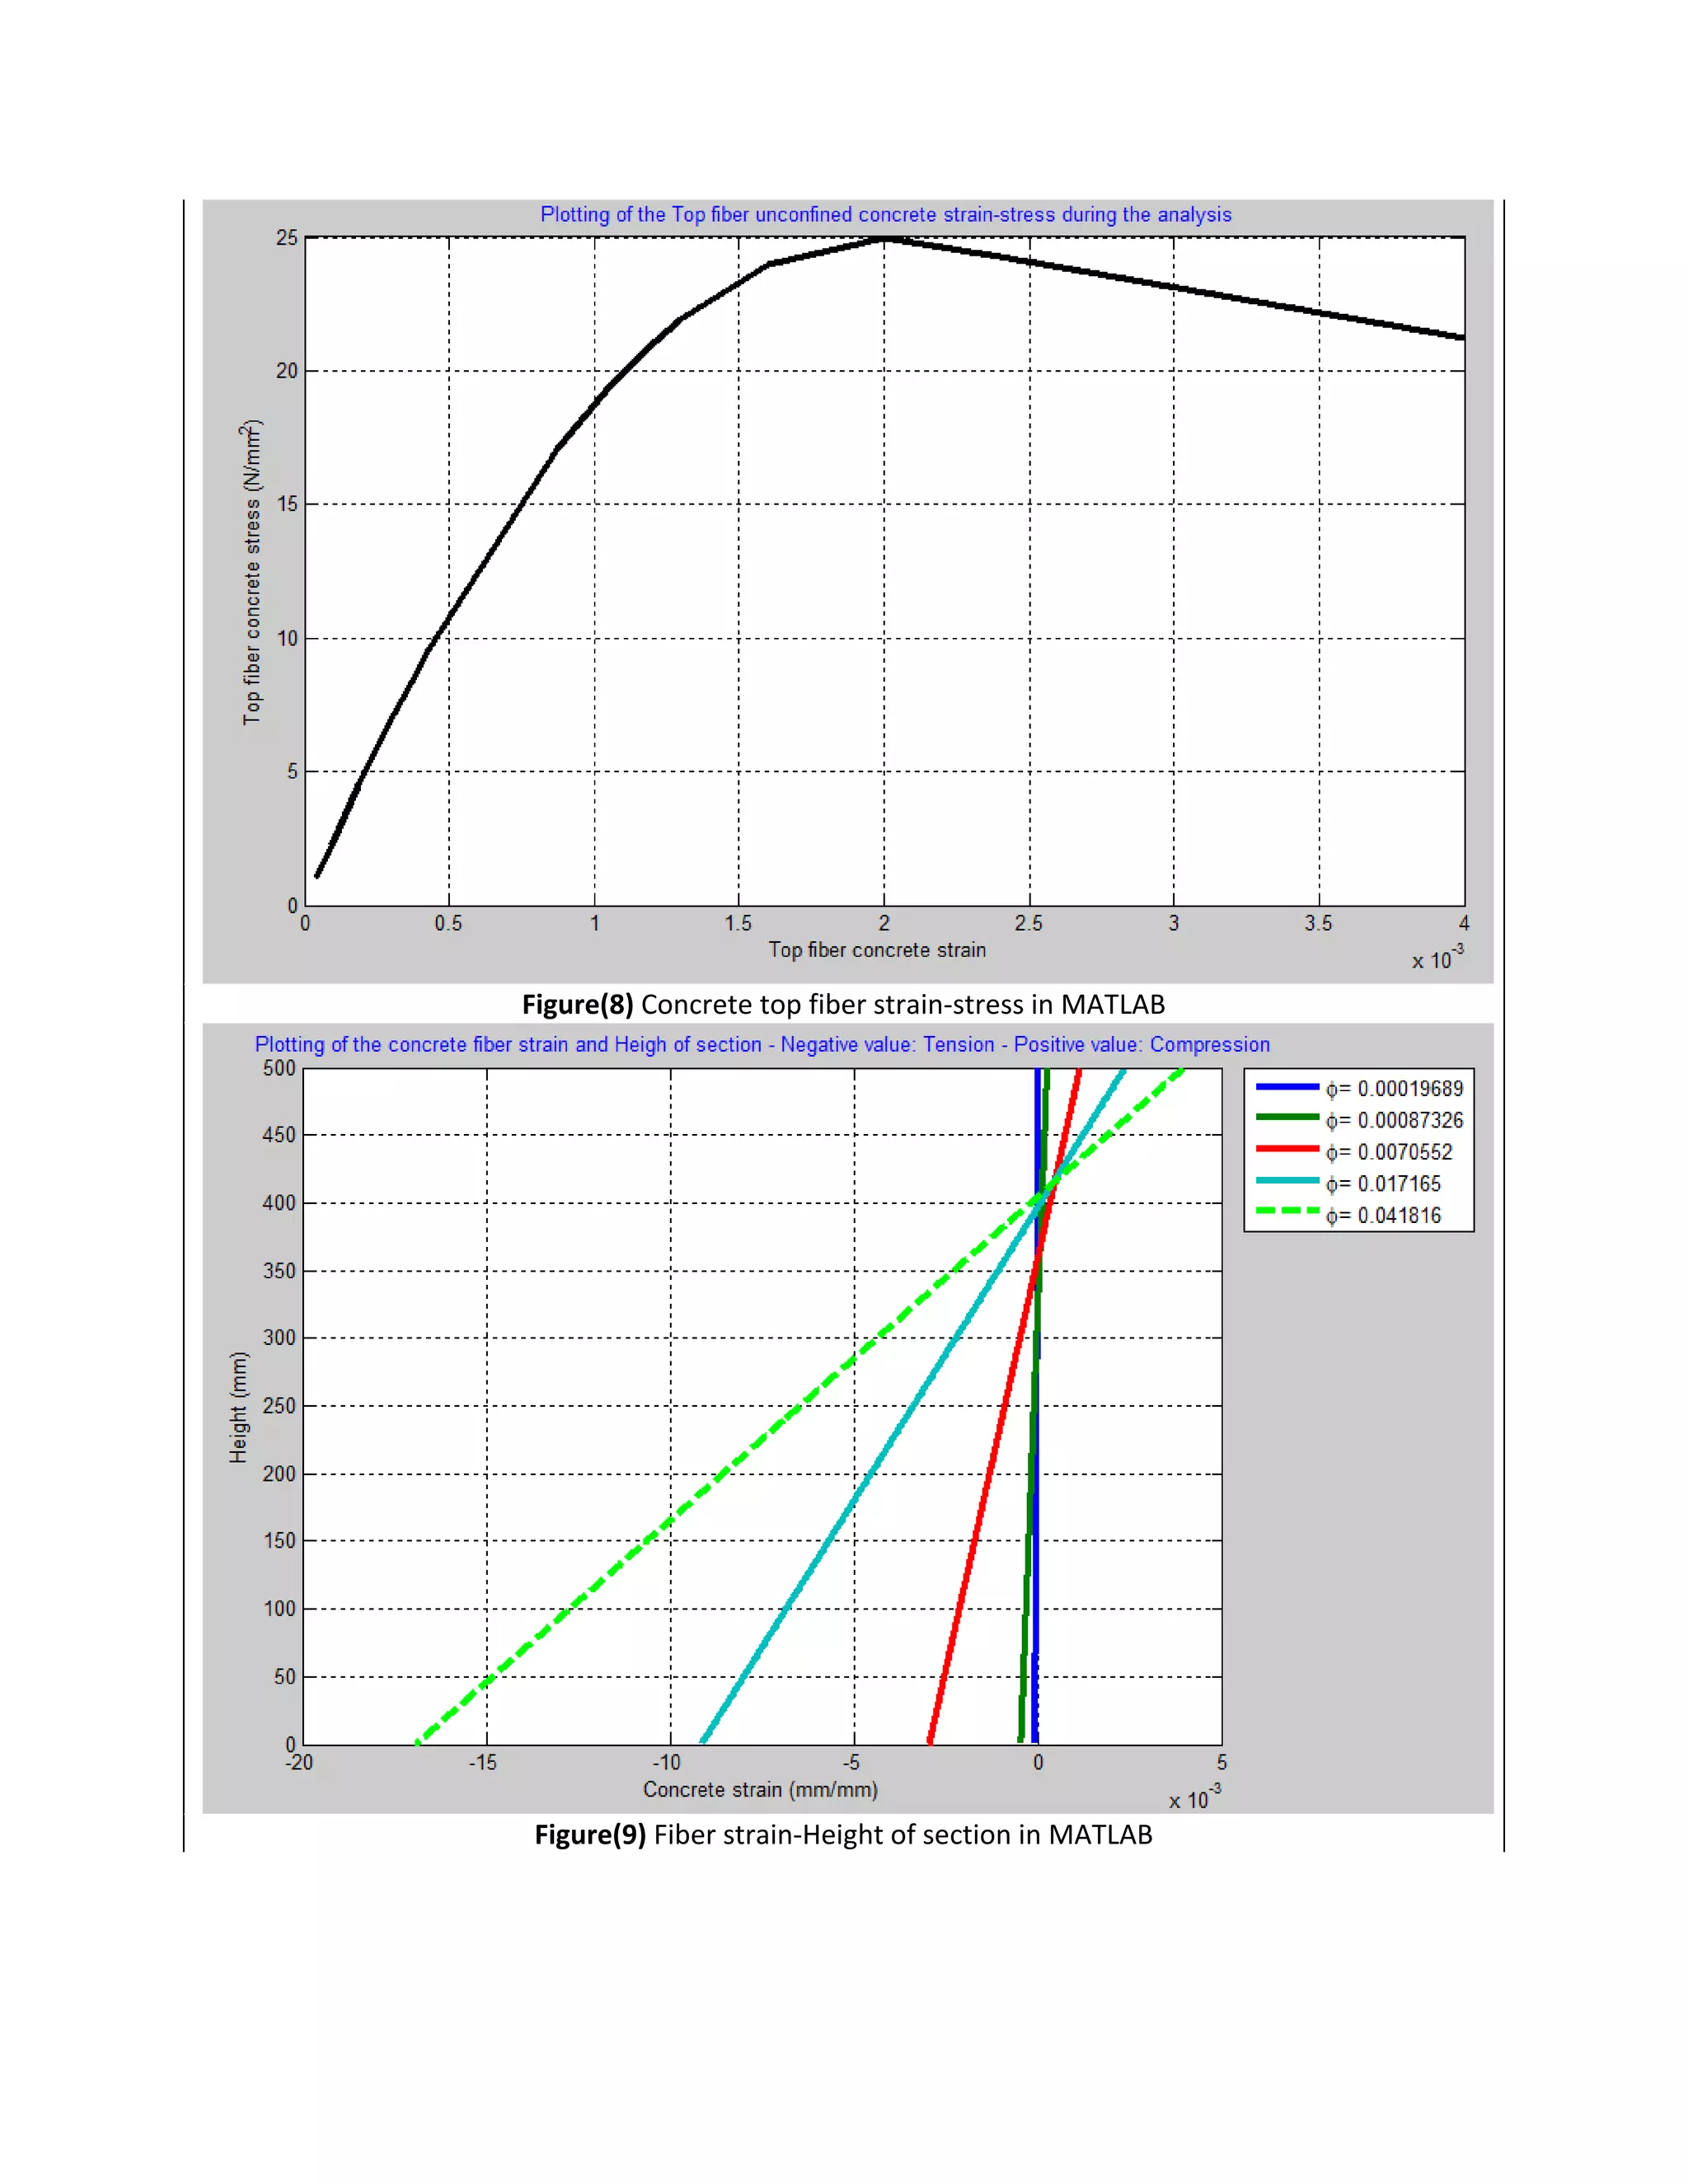Click the Figure(8) caption text
The height and width of the screenshot is (2184, 1688).
[843, 1004]
